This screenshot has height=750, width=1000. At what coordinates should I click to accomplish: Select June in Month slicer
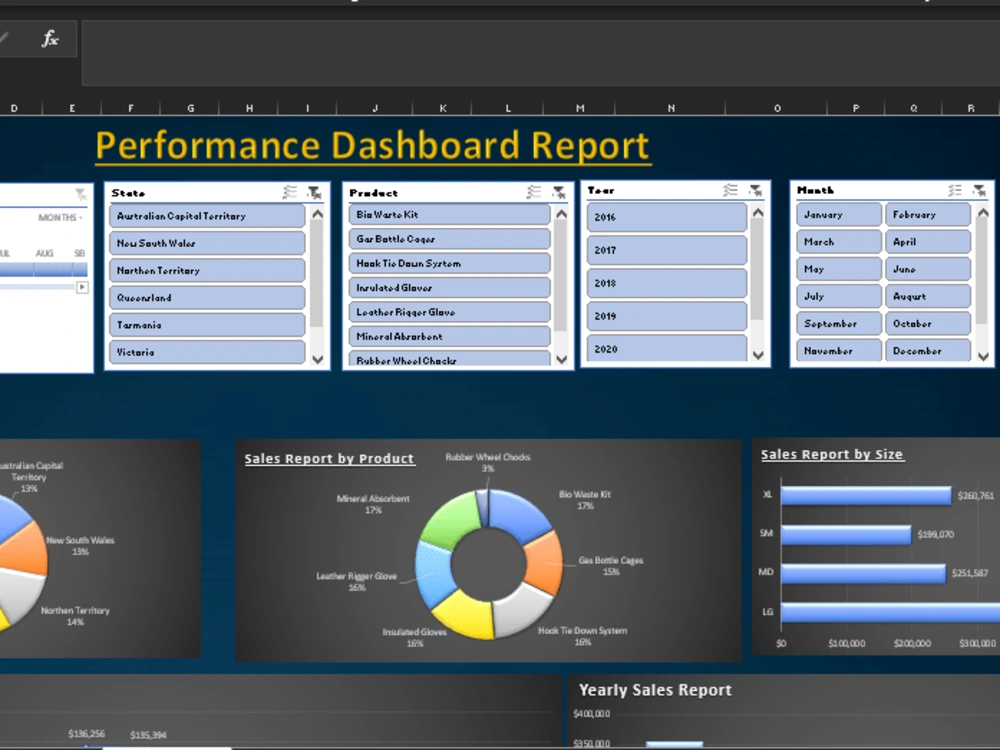click(x=928, y=269)
